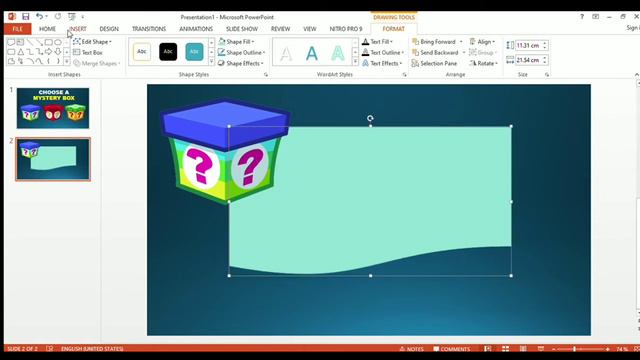Toggle the NOTES pane

click(411, 349)
